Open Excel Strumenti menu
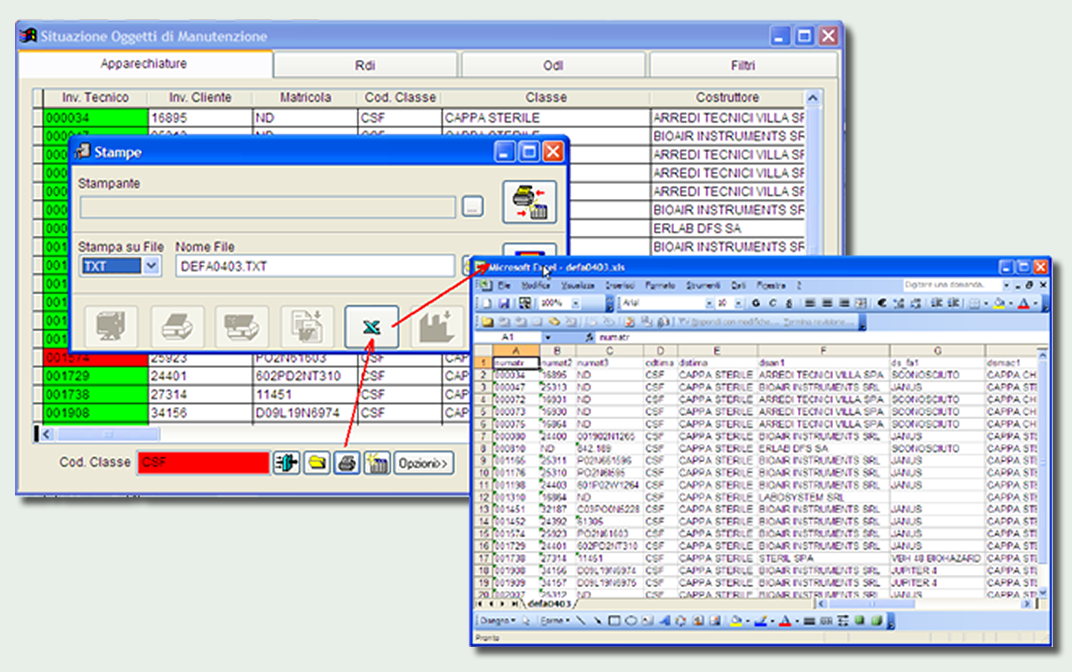This screenshot has height=672, width=1072. [704, 285]
